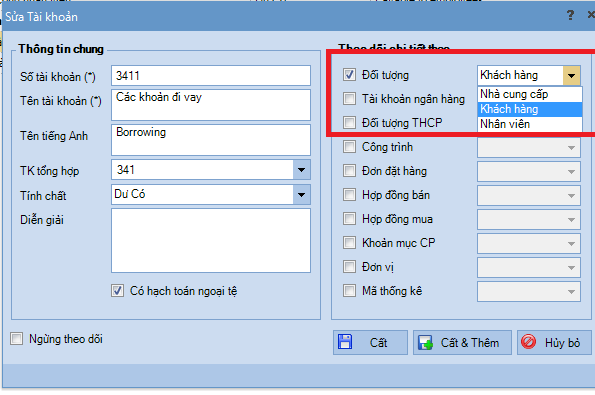Image resolution: width=595 pixels, height=395 pixels.
Task: Select Nhà cung cấp from the list
Action: click(x=530, y=94)
